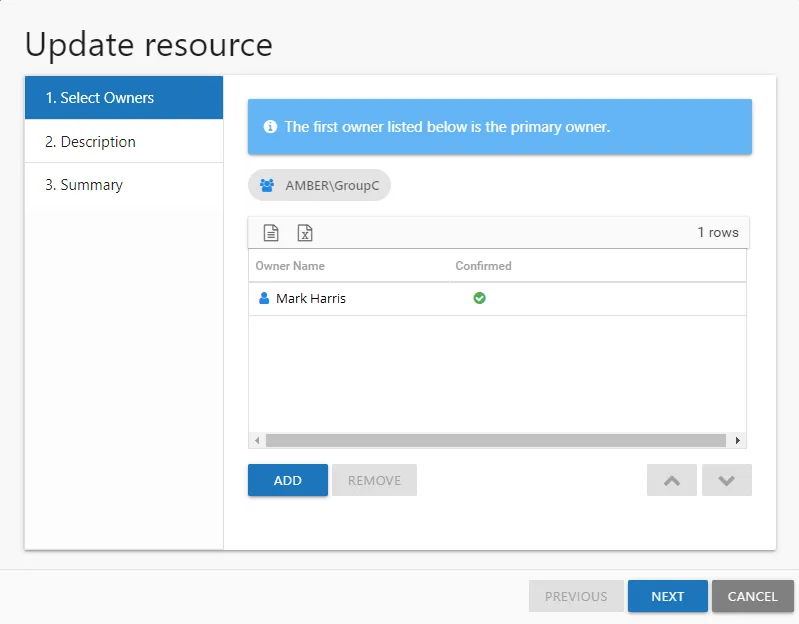Click the horizontal scrollbar thumb in the owners table
Screen dimensions: 799x624
pos(496,440)
